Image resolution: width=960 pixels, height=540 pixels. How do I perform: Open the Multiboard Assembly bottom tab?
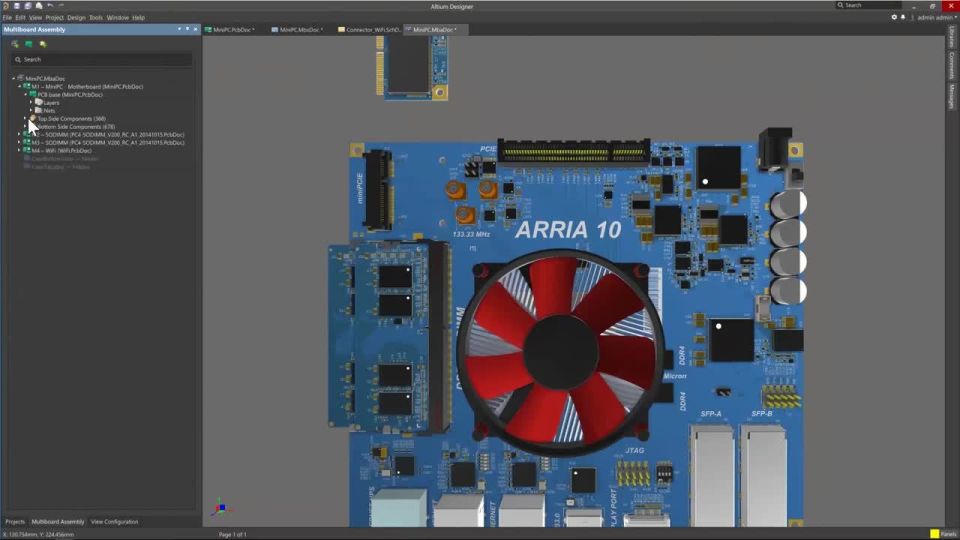pos(58,522)
